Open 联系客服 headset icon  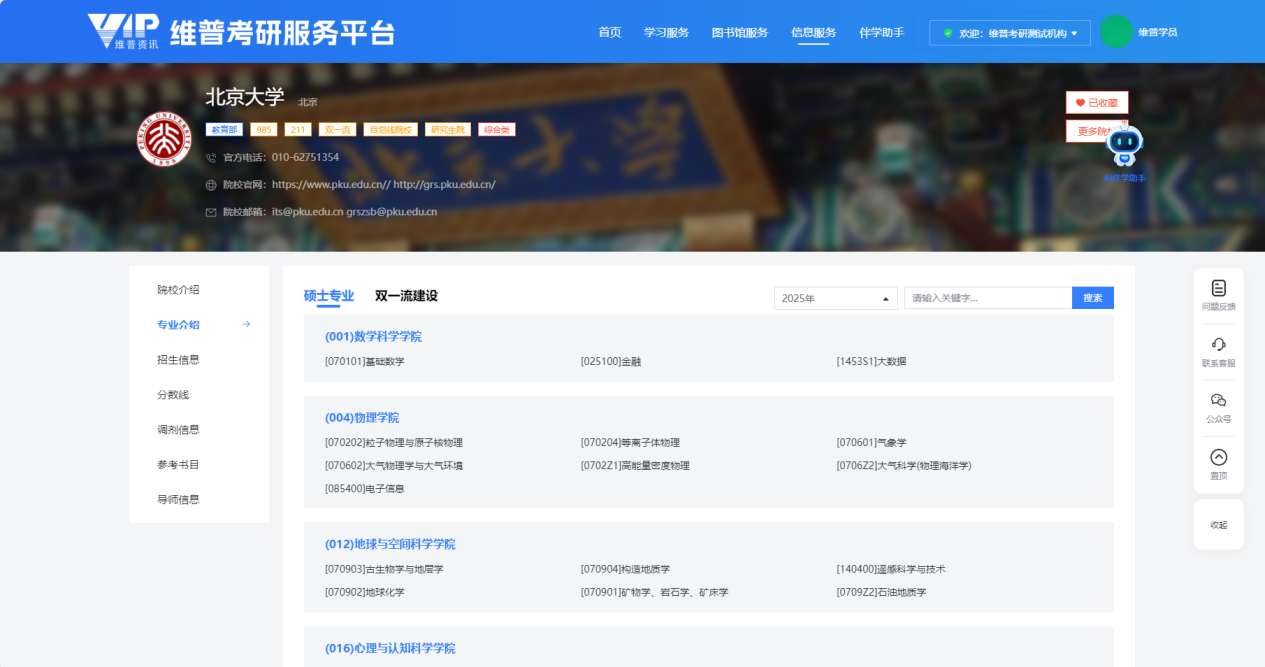(x=1218, y=345)
